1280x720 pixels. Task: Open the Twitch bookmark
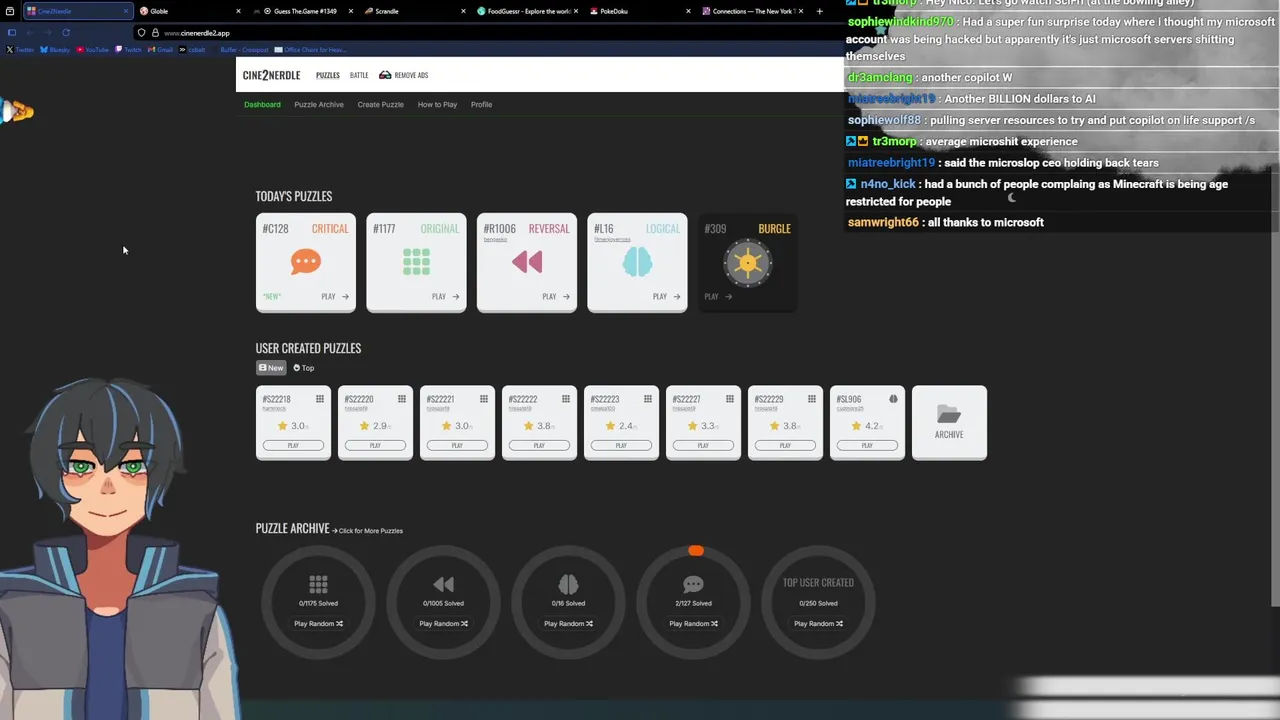click(x=129, y=49)
